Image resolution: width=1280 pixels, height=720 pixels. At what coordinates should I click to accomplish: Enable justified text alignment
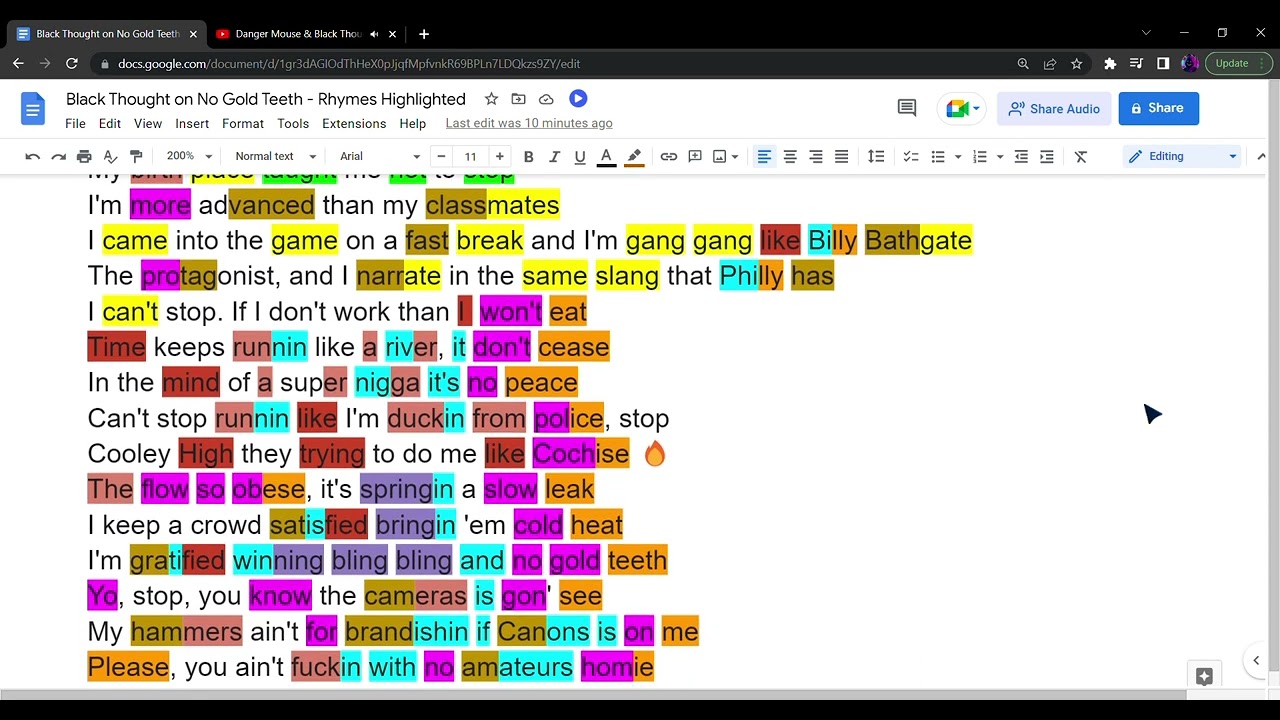pyautogui.click(x=842, y=156)
